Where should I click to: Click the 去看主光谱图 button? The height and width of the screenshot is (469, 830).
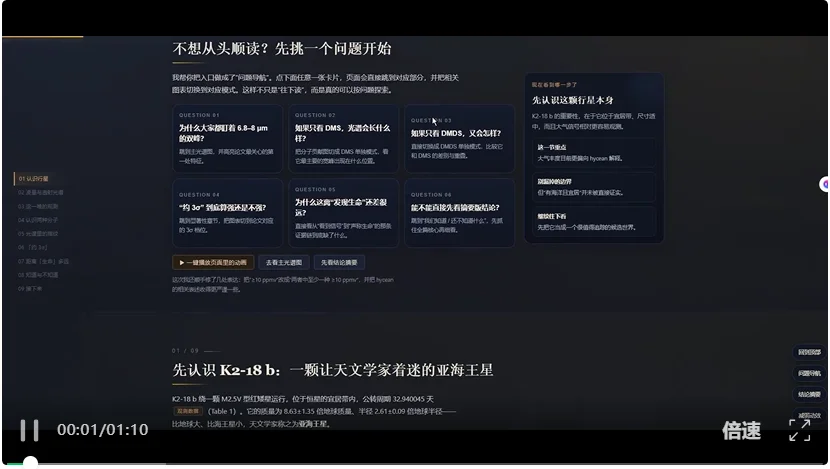284,263
